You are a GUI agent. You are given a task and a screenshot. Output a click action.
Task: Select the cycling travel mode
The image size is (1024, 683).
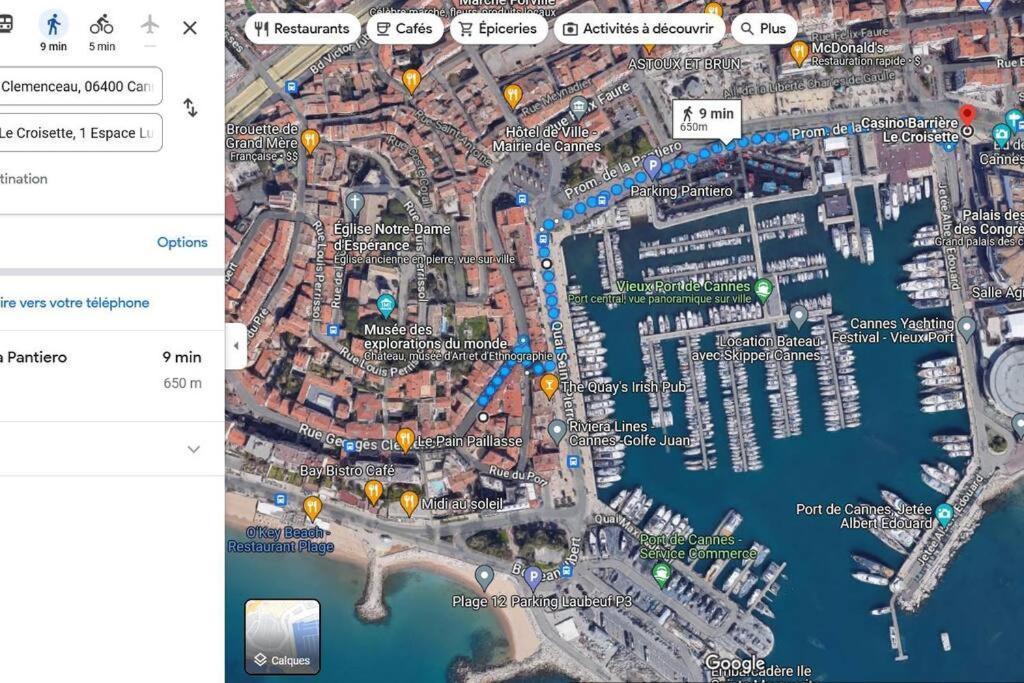point(102,31)
